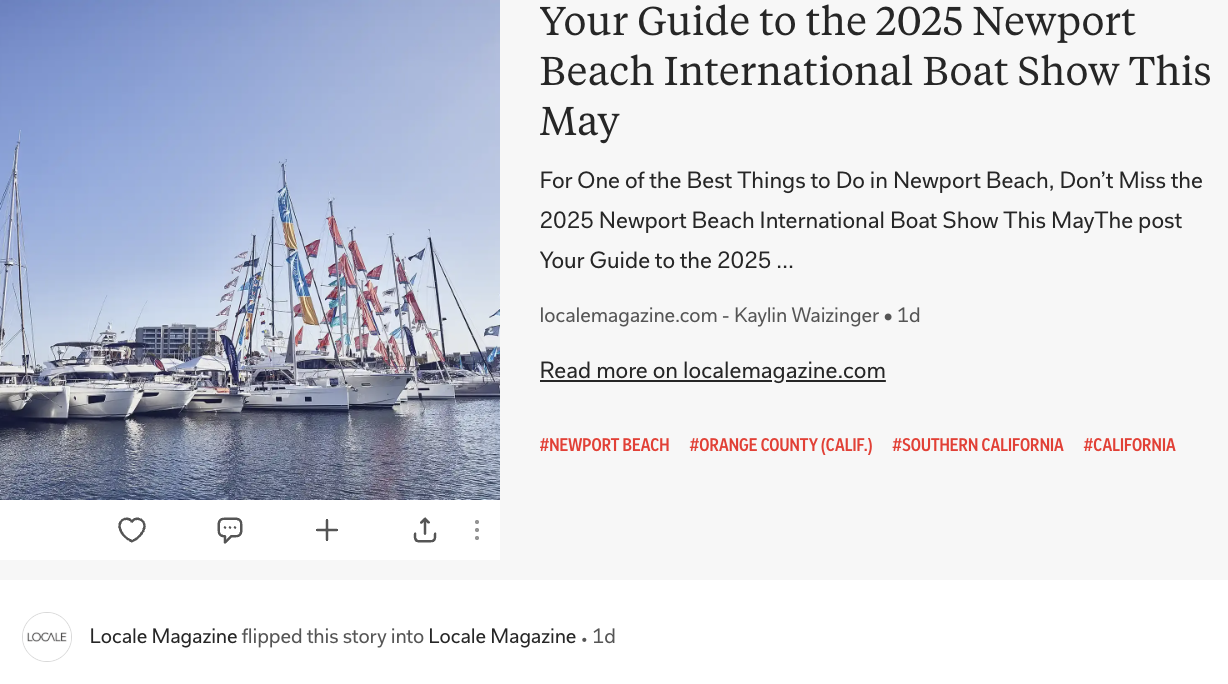Share the article via the share icon
Screen dimensions: 1228x684
pyautogui.click(x=425, y=530)
